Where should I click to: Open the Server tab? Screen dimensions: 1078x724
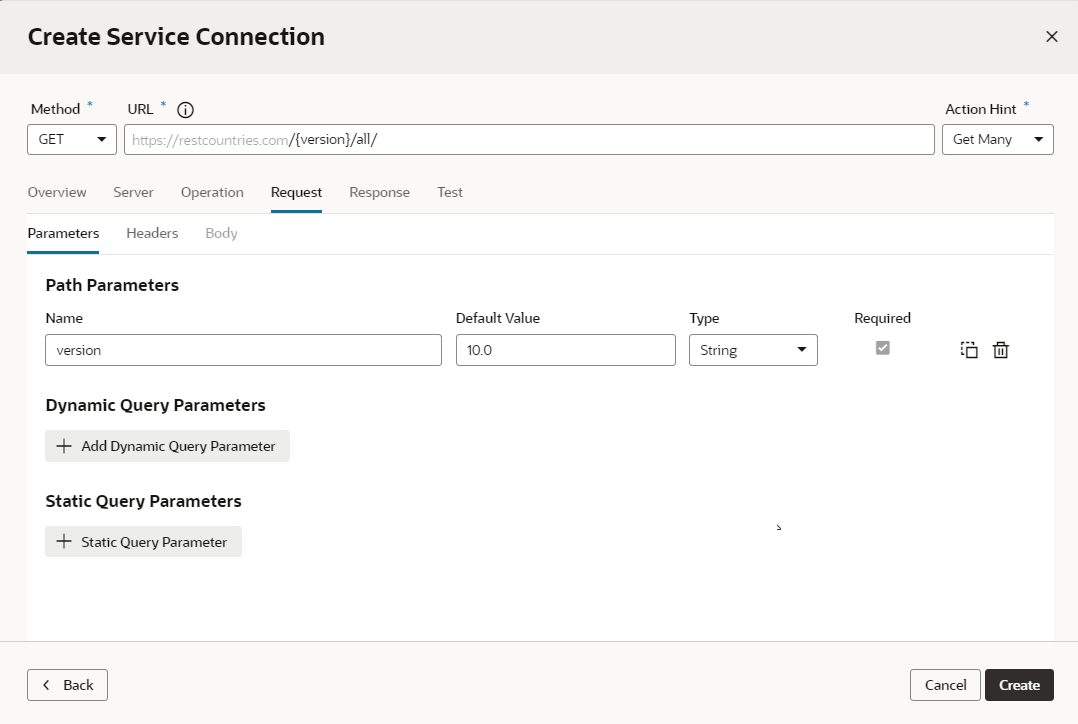coord(133,192)
